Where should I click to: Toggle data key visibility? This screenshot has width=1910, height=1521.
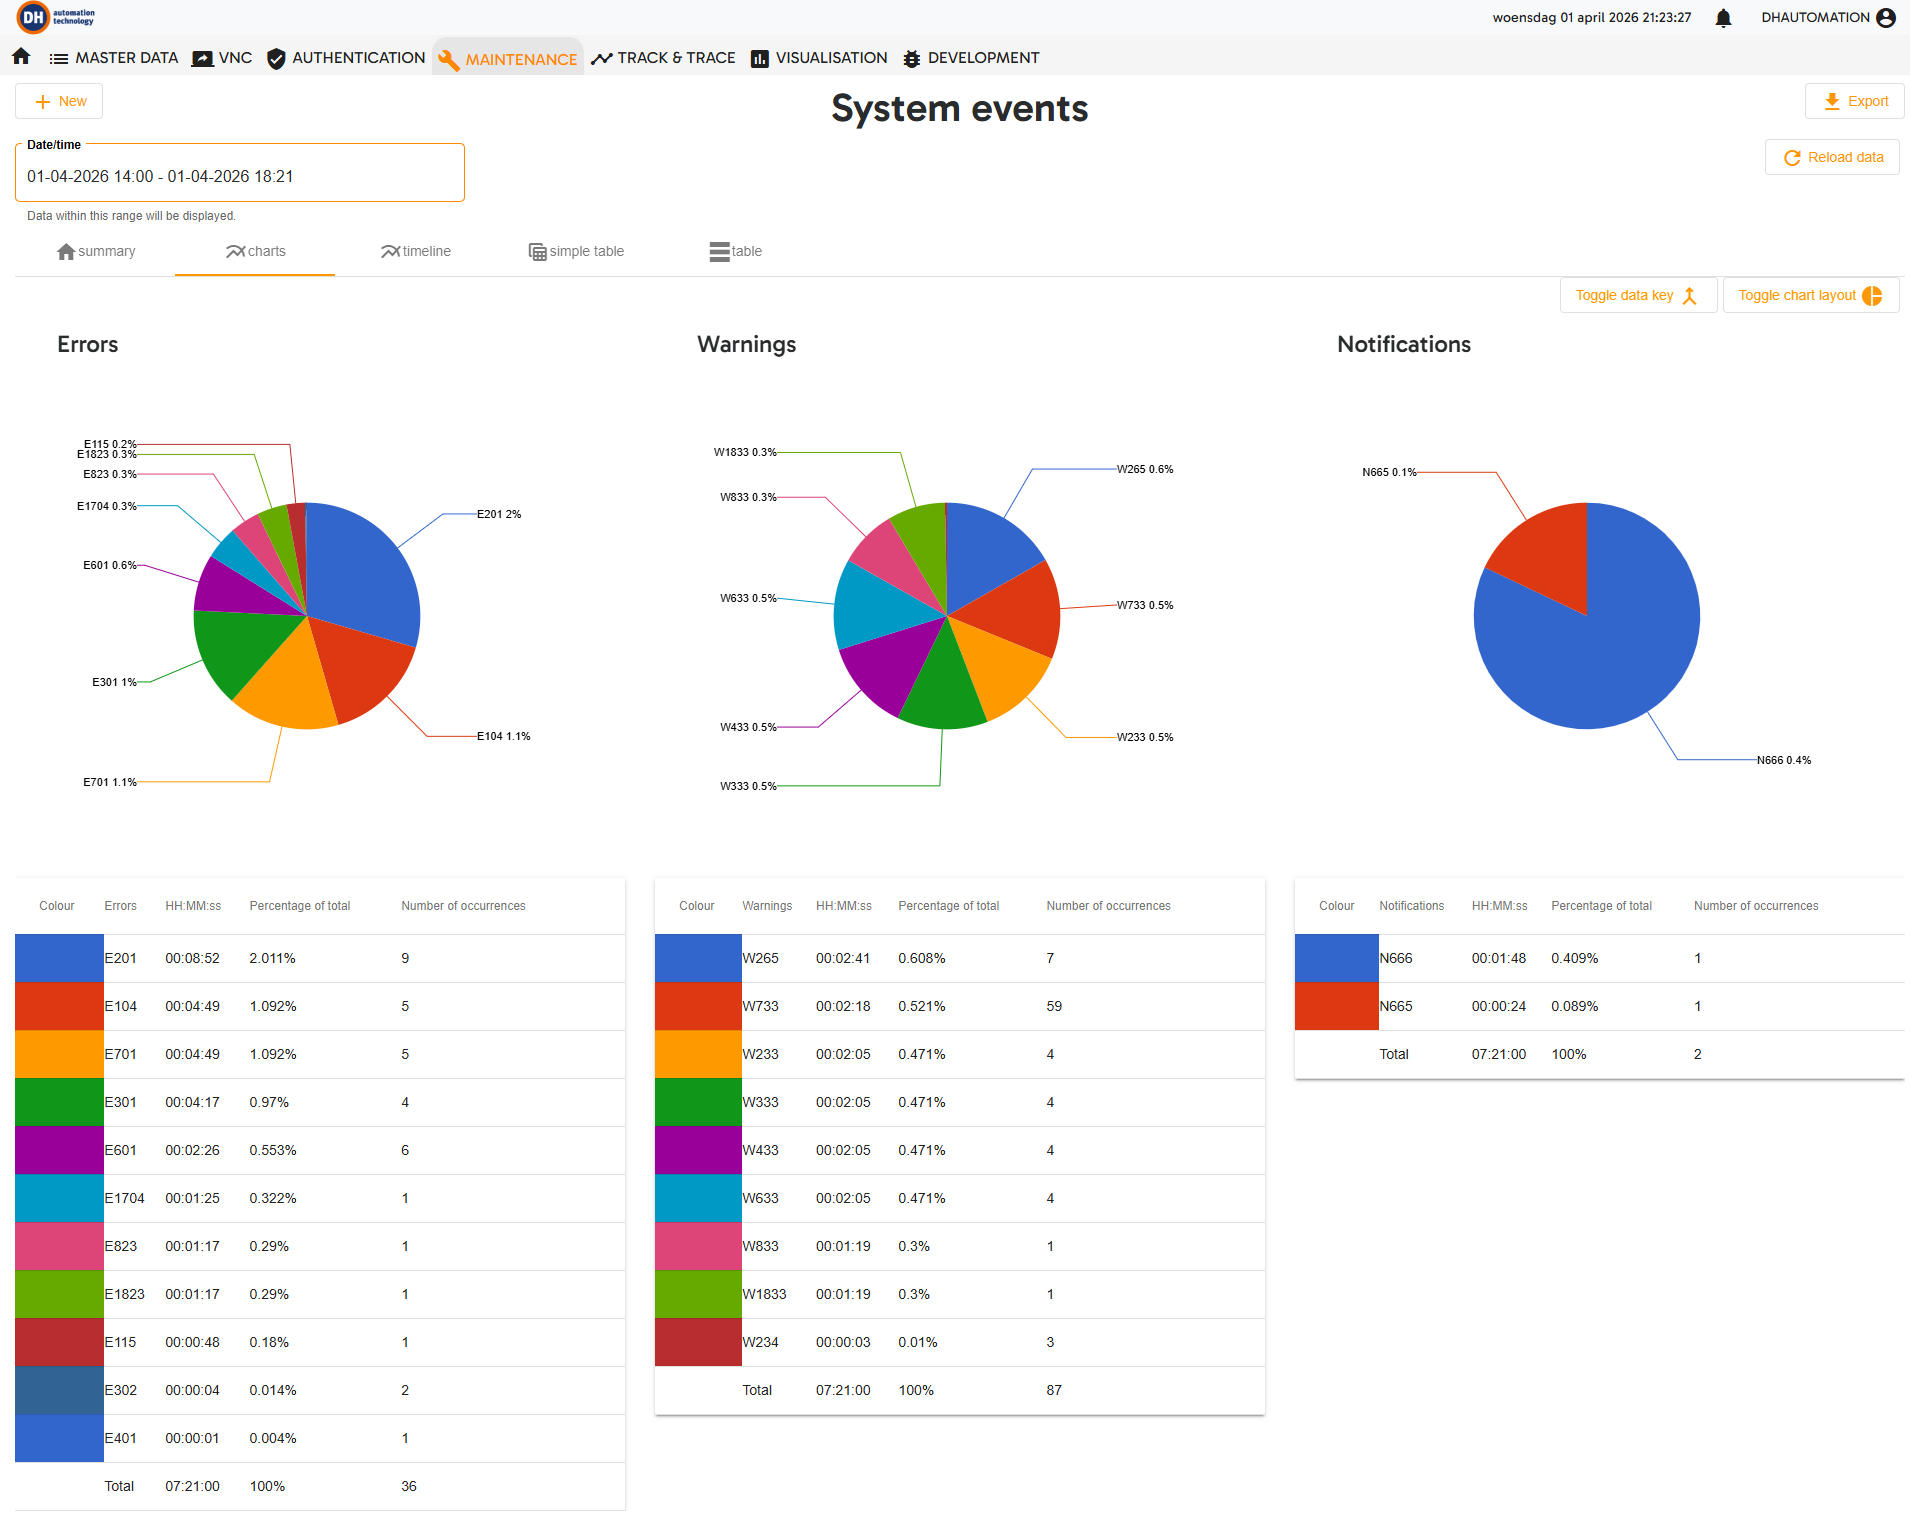[x=1638, y=295]
